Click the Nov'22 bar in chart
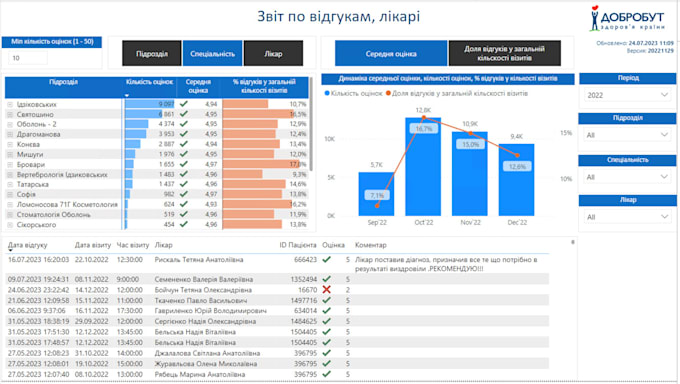 click(x=470, y=174)
